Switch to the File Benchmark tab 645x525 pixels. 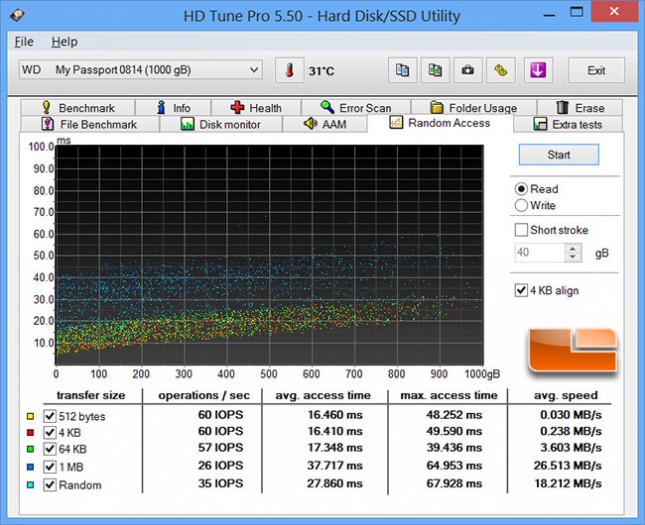90,124
